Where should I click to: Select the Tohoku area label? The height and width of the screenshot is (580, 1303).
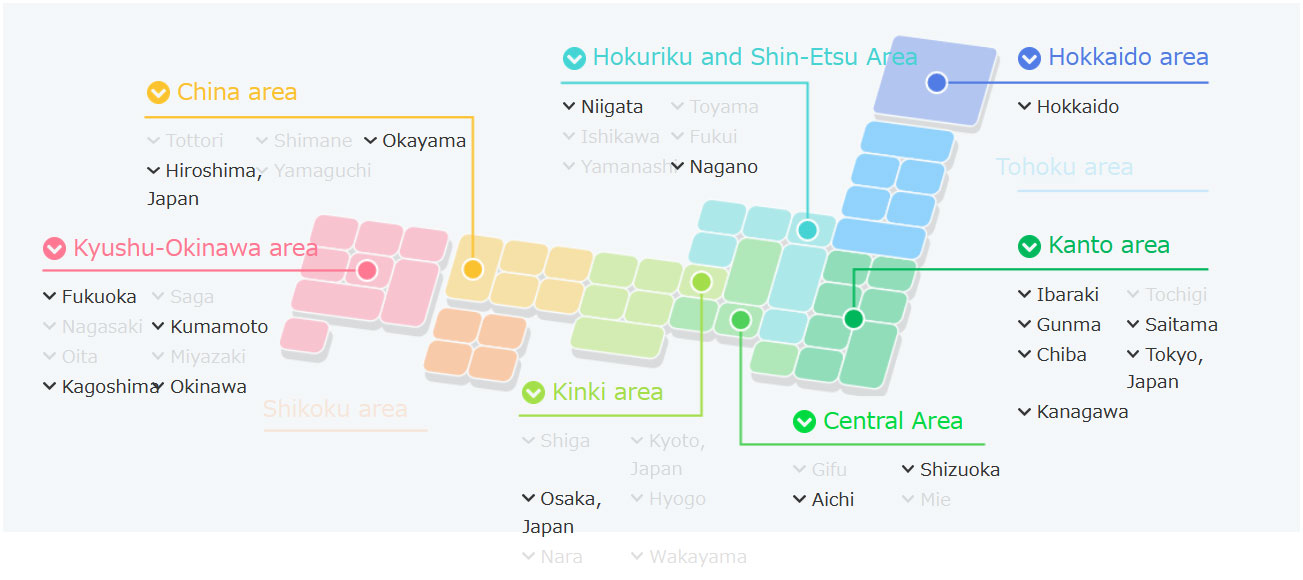point(1064,167)
